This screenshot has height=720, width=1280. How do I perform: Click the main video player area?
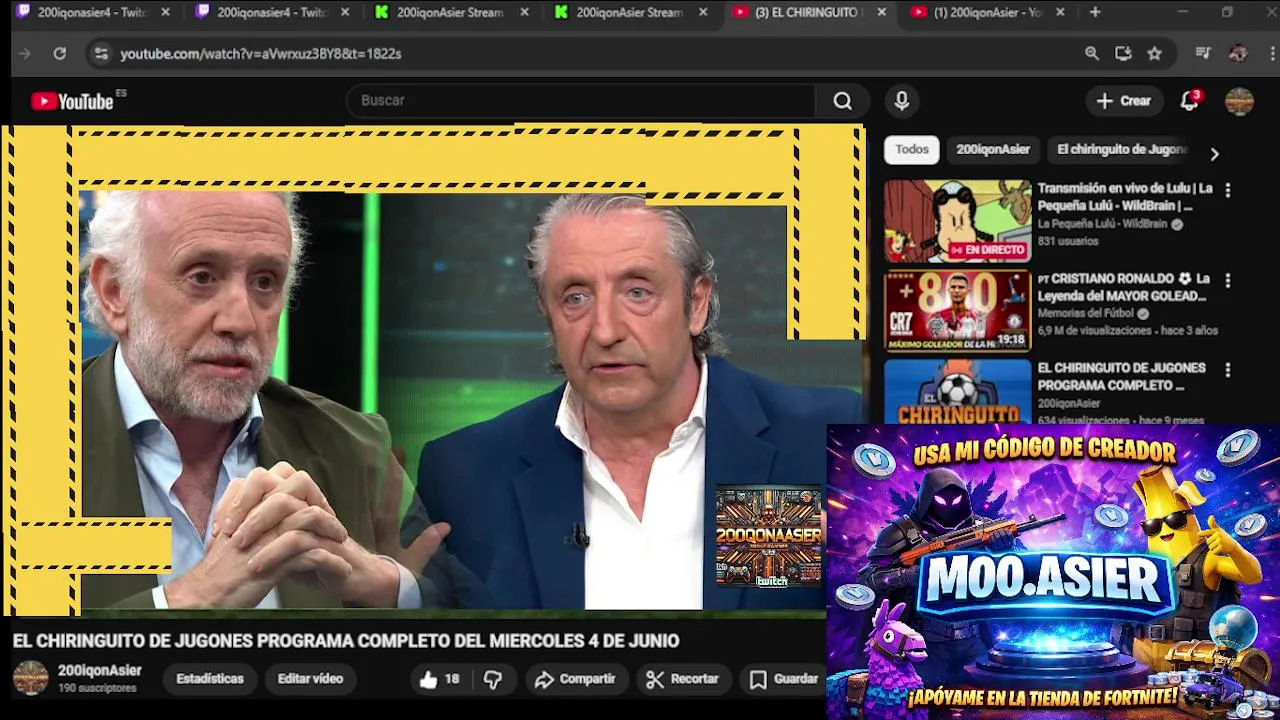tap(433, 370)
